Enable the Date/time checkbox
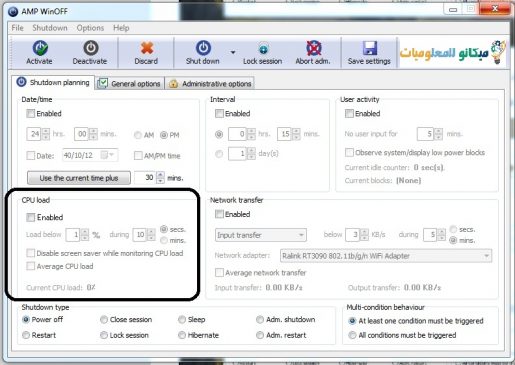515x365 pixels. [31, 114]
